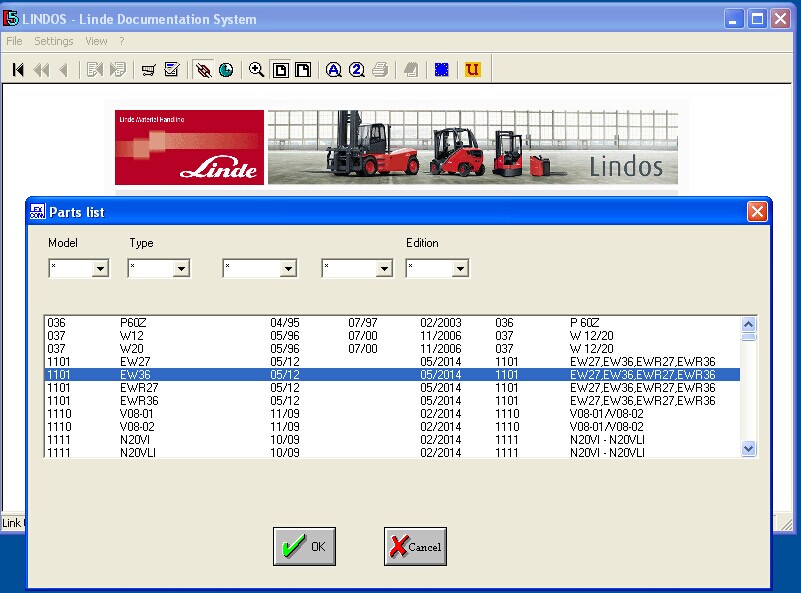Open the '?' help menu
The image size is (801, 593).
pyautogui.click(x=122, y=41)
